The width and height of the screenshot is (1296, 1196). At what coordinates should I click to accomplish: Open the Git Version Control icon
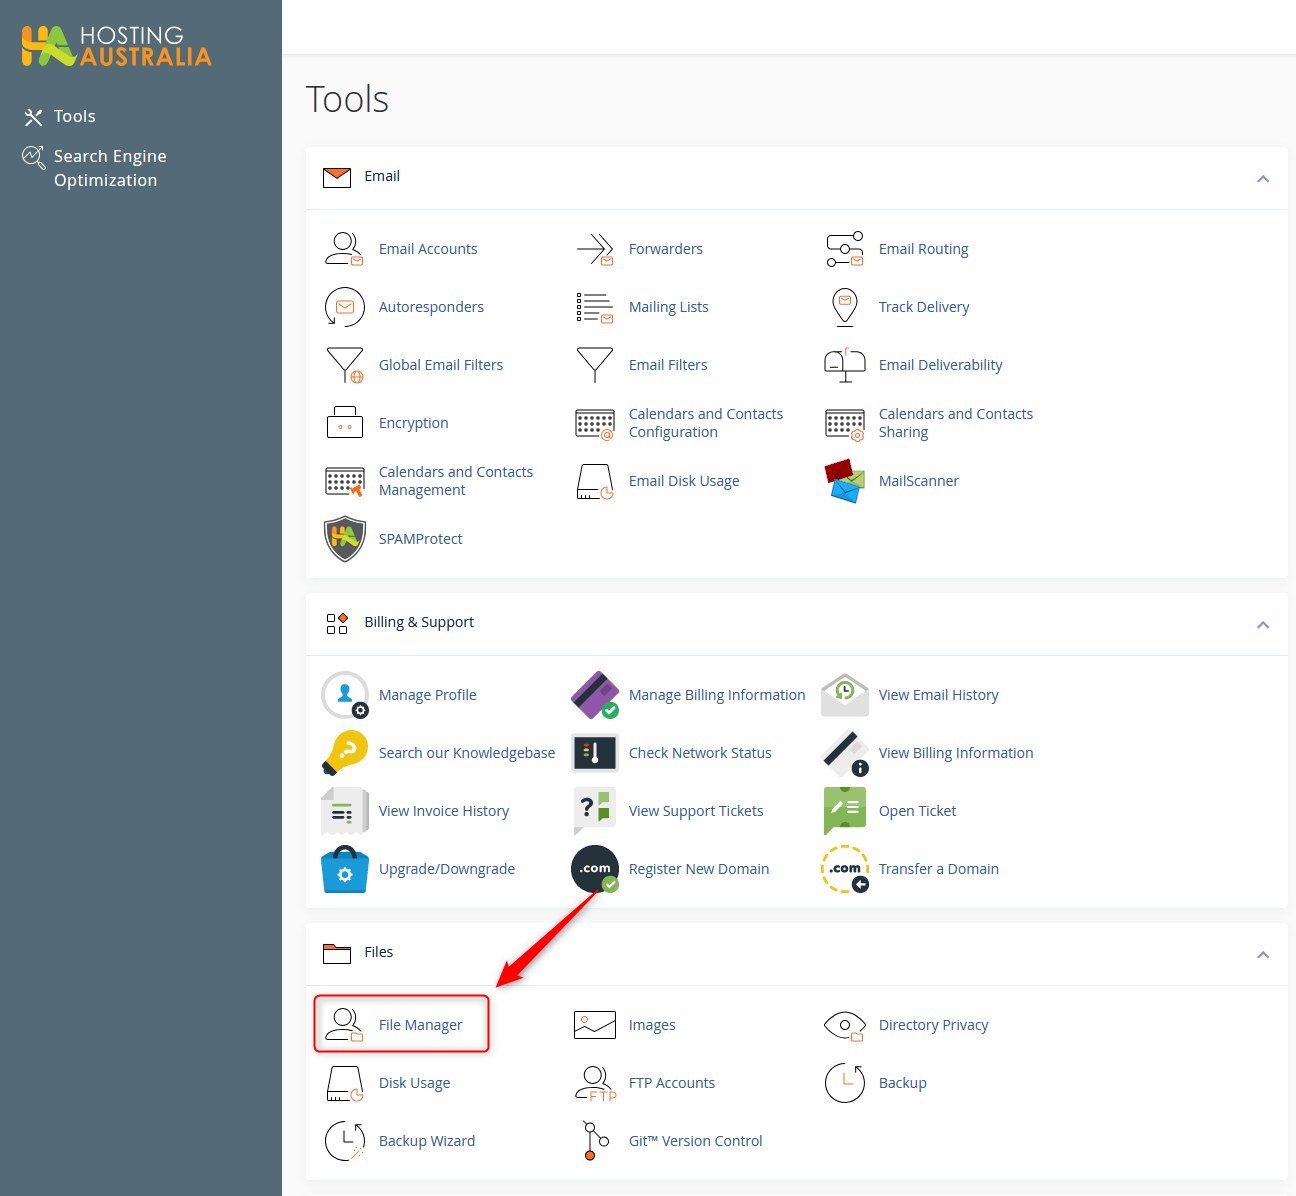click(x=595, y=1141)
